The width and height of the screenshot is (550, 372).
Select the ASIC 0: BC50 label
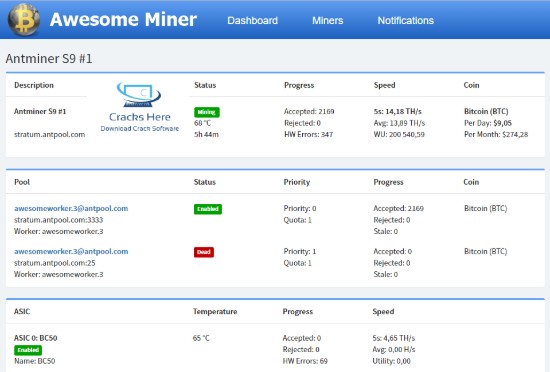point(35,338)
